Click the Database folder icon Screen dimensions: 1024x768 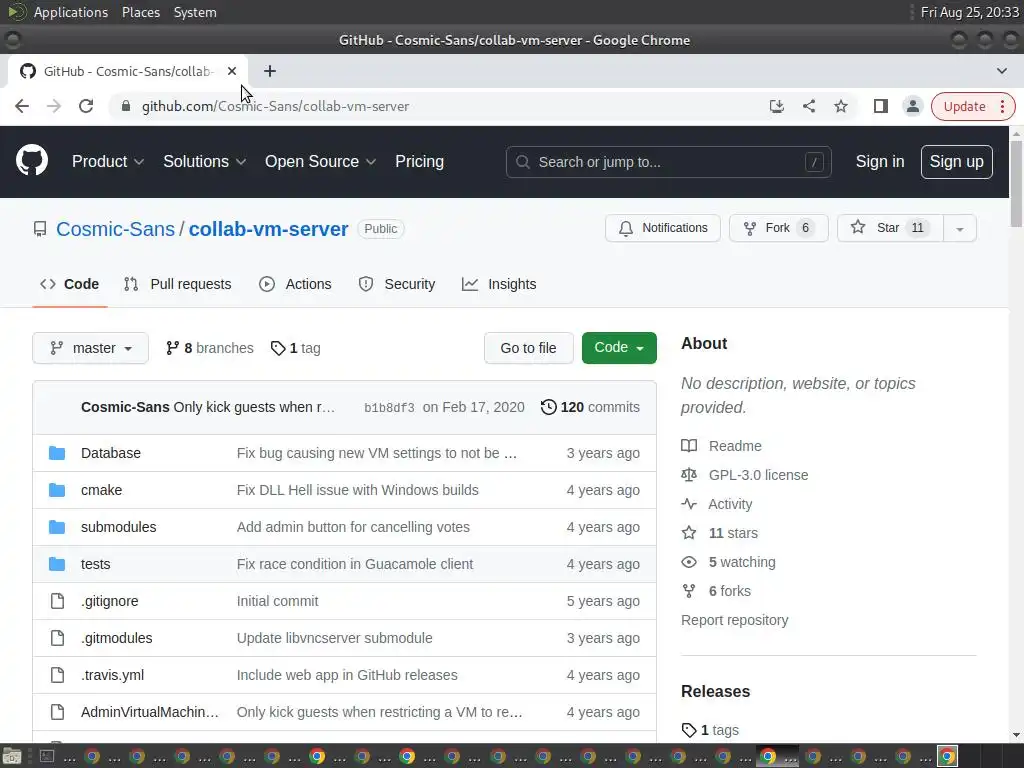(x=57, y=453)
